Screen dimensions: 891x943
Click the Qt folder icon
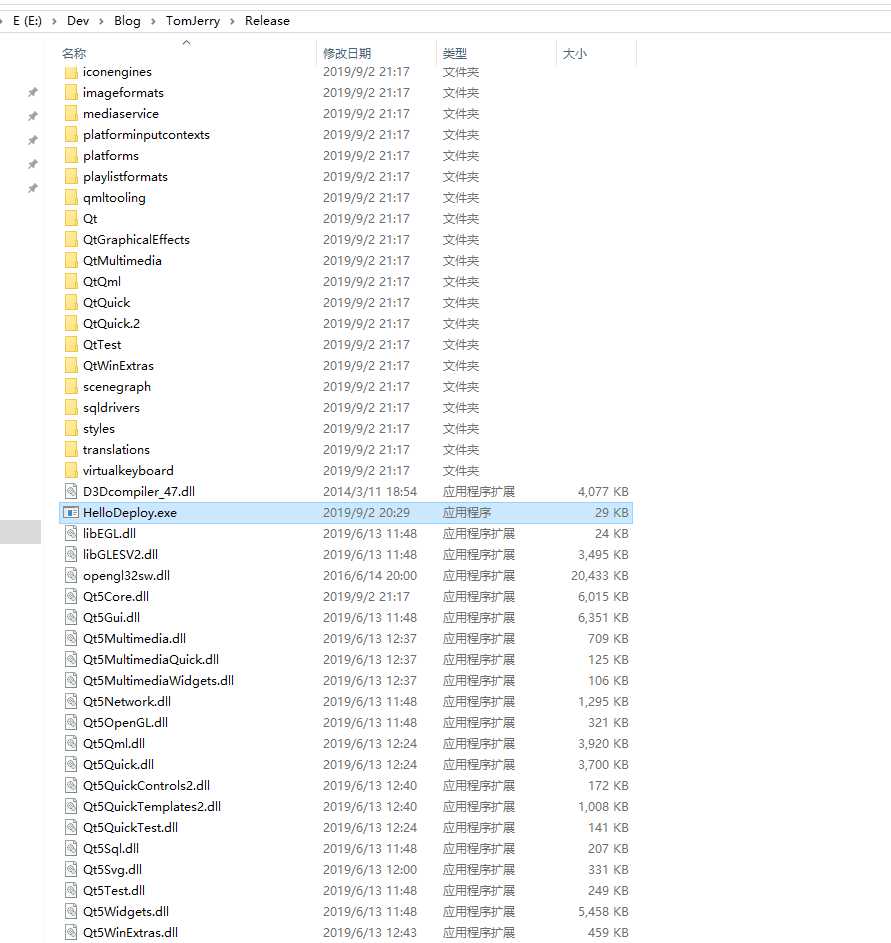pyautogui.click(x=71, y=219)
